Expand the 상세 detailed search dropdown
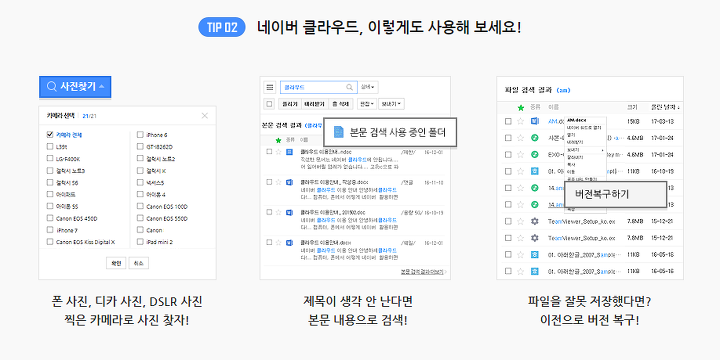 point(368,87)
